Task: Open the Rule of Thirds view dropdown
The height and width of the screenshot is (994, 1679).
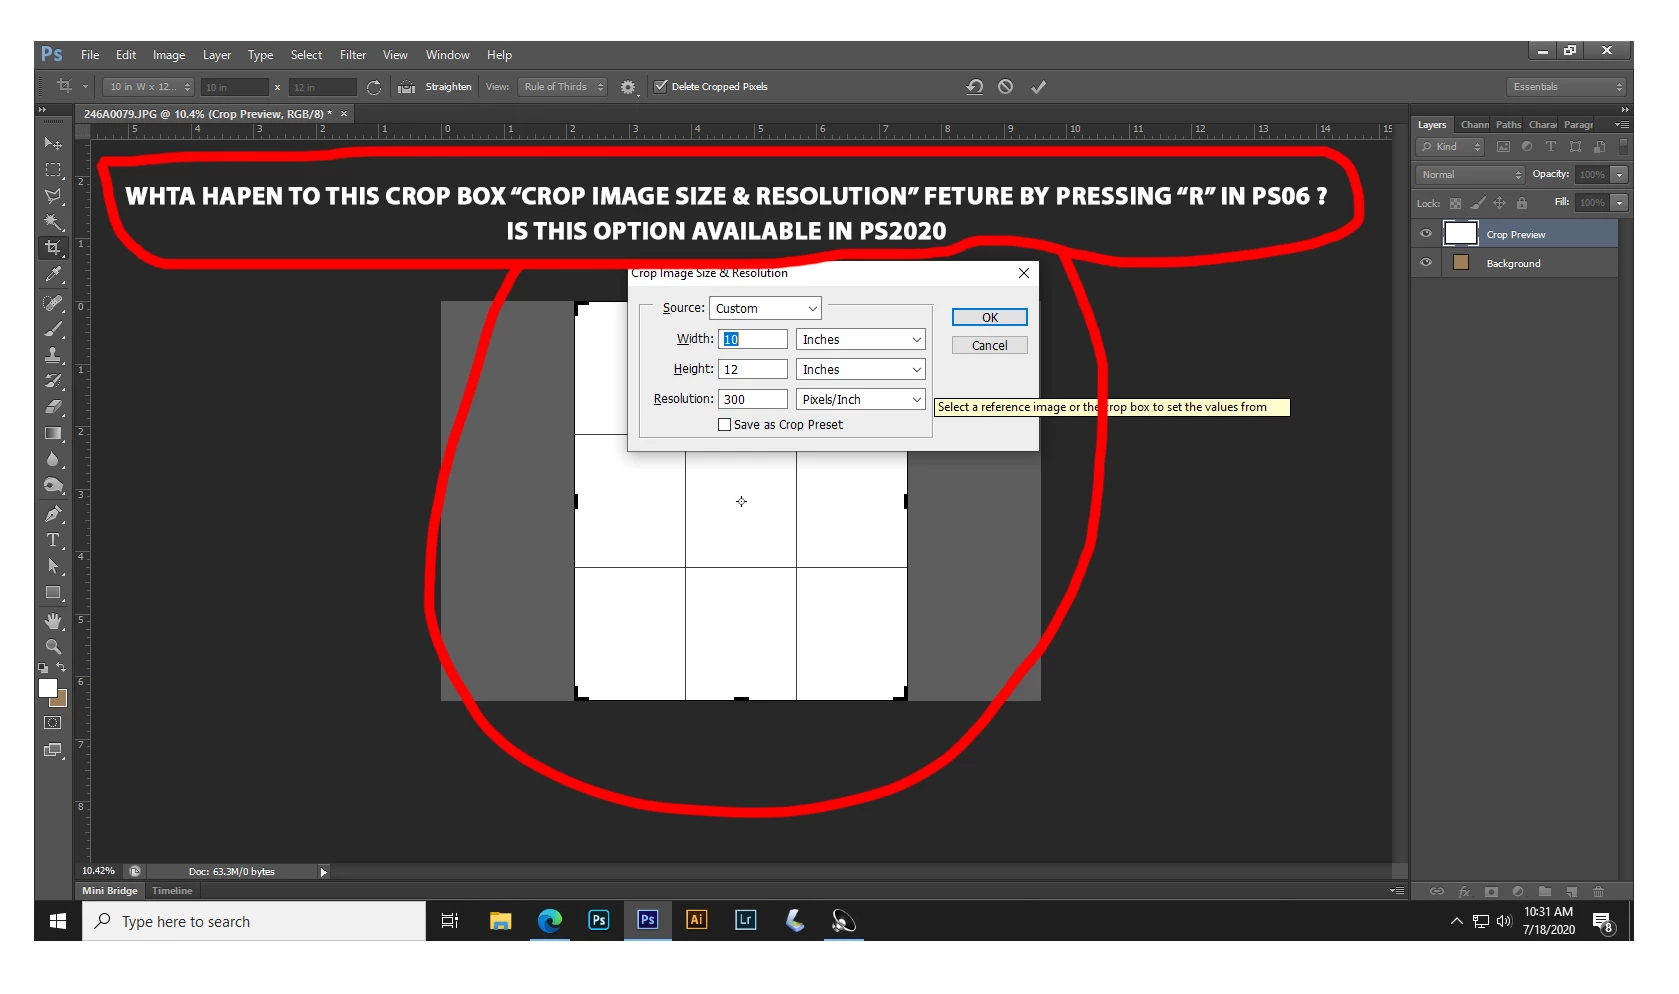Action: click(x=562, y=87)
